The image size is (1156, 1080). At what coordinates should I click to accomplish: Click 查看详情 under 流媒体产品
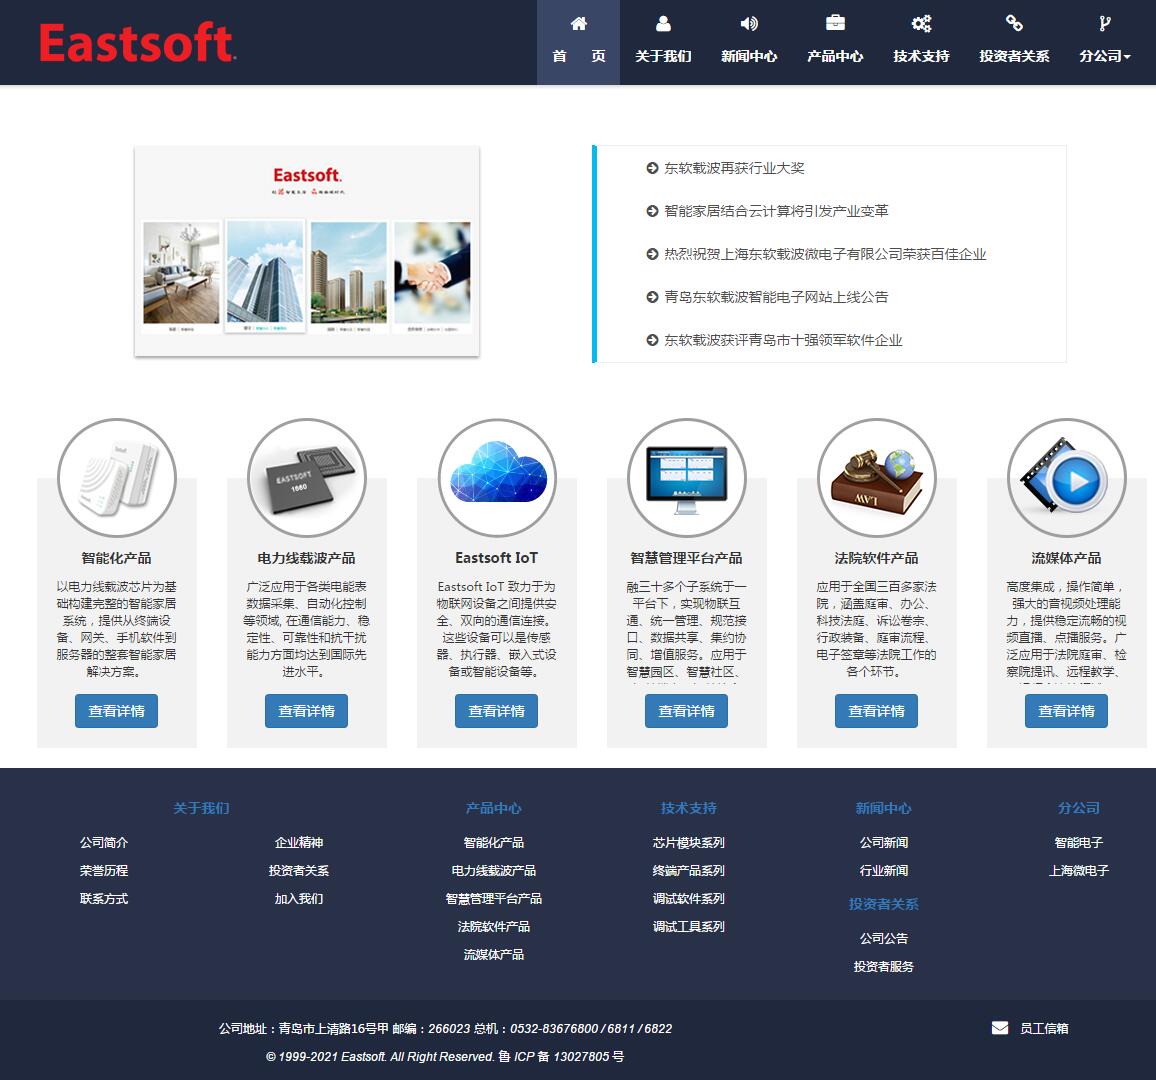(1067, 711)
